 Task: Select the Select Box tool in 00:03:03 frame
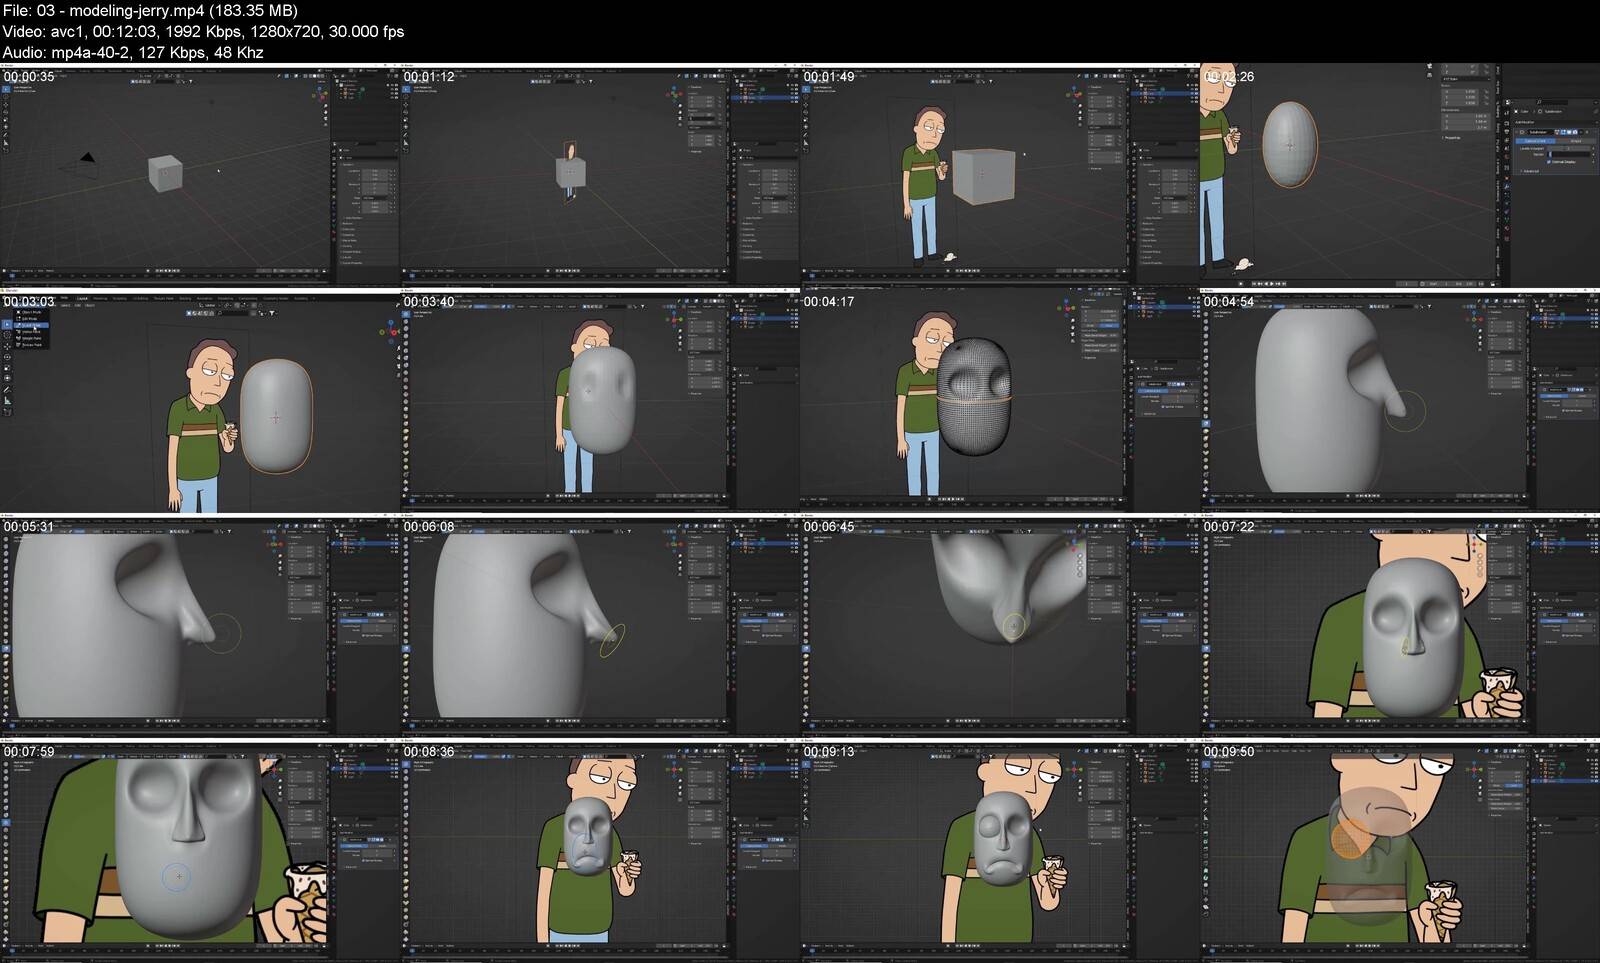pyautogui.click(x=7, y=325)
